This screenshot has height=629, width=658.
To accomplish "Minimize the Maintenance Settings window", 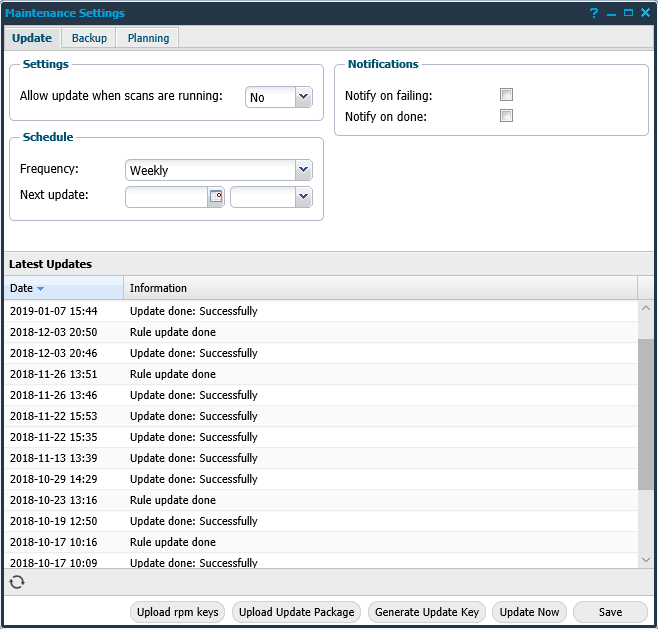I will point(611,13).
